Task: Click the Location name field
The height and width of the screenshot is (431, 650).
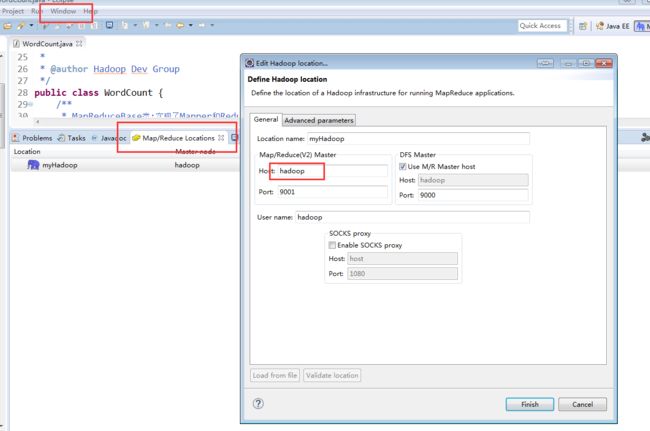Action: tap(418, 139)
